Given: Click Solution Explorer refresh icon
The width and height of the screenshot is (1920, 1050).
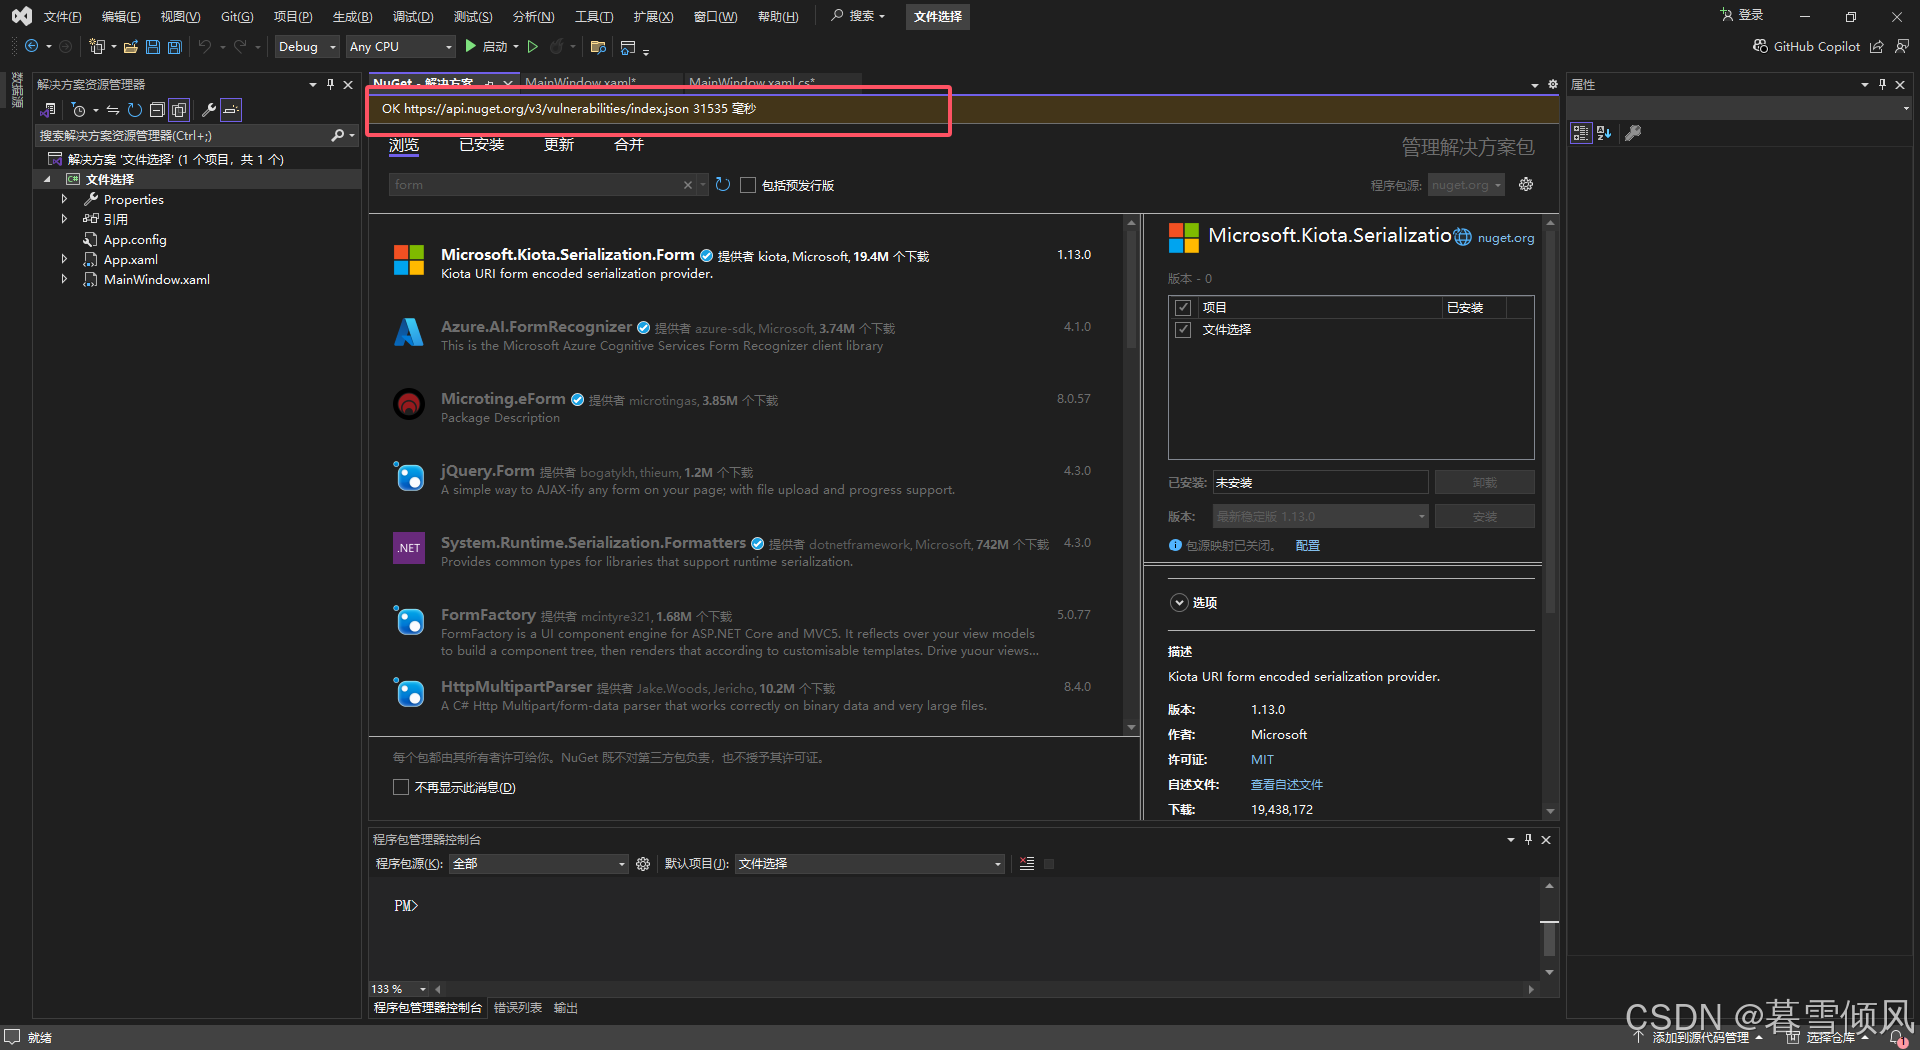Looking at the screenshot, I should click(x=135, y=110).
